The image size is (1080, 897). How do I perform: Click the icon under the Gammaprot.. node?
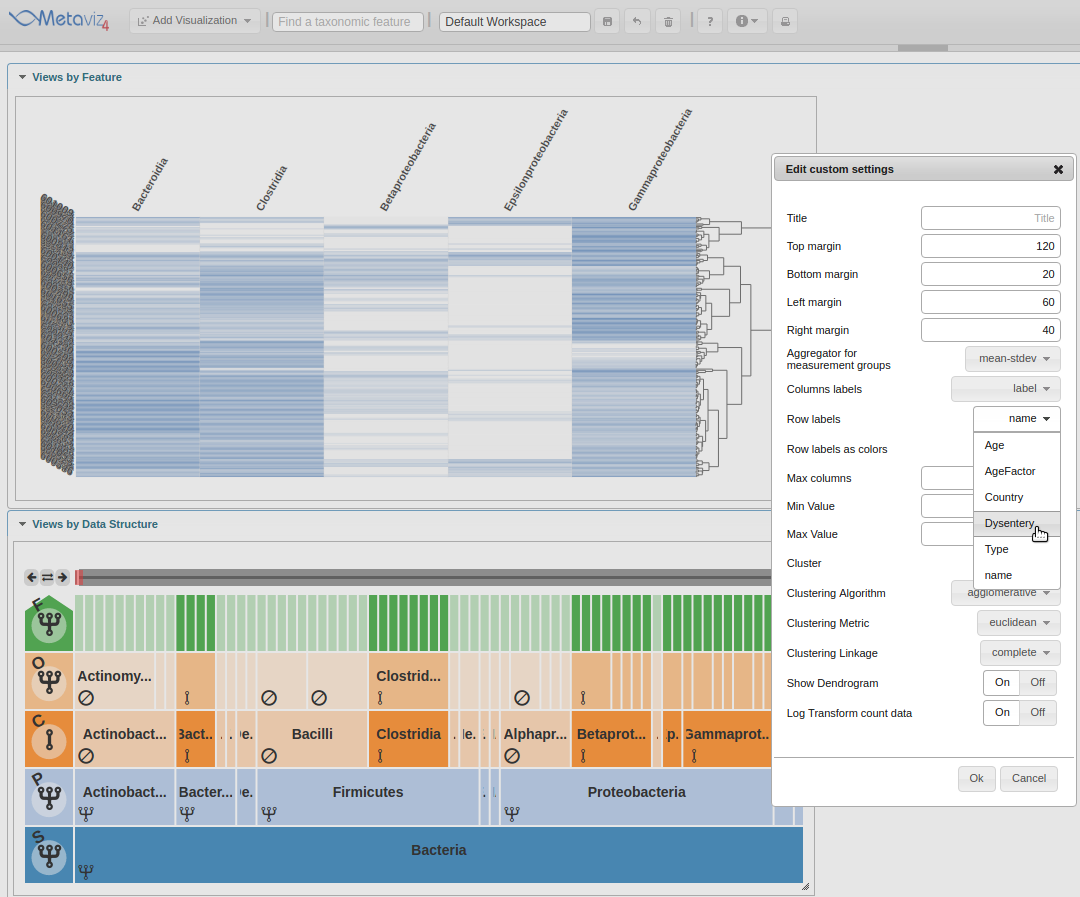pyautogui.click(x=694, y=756)
